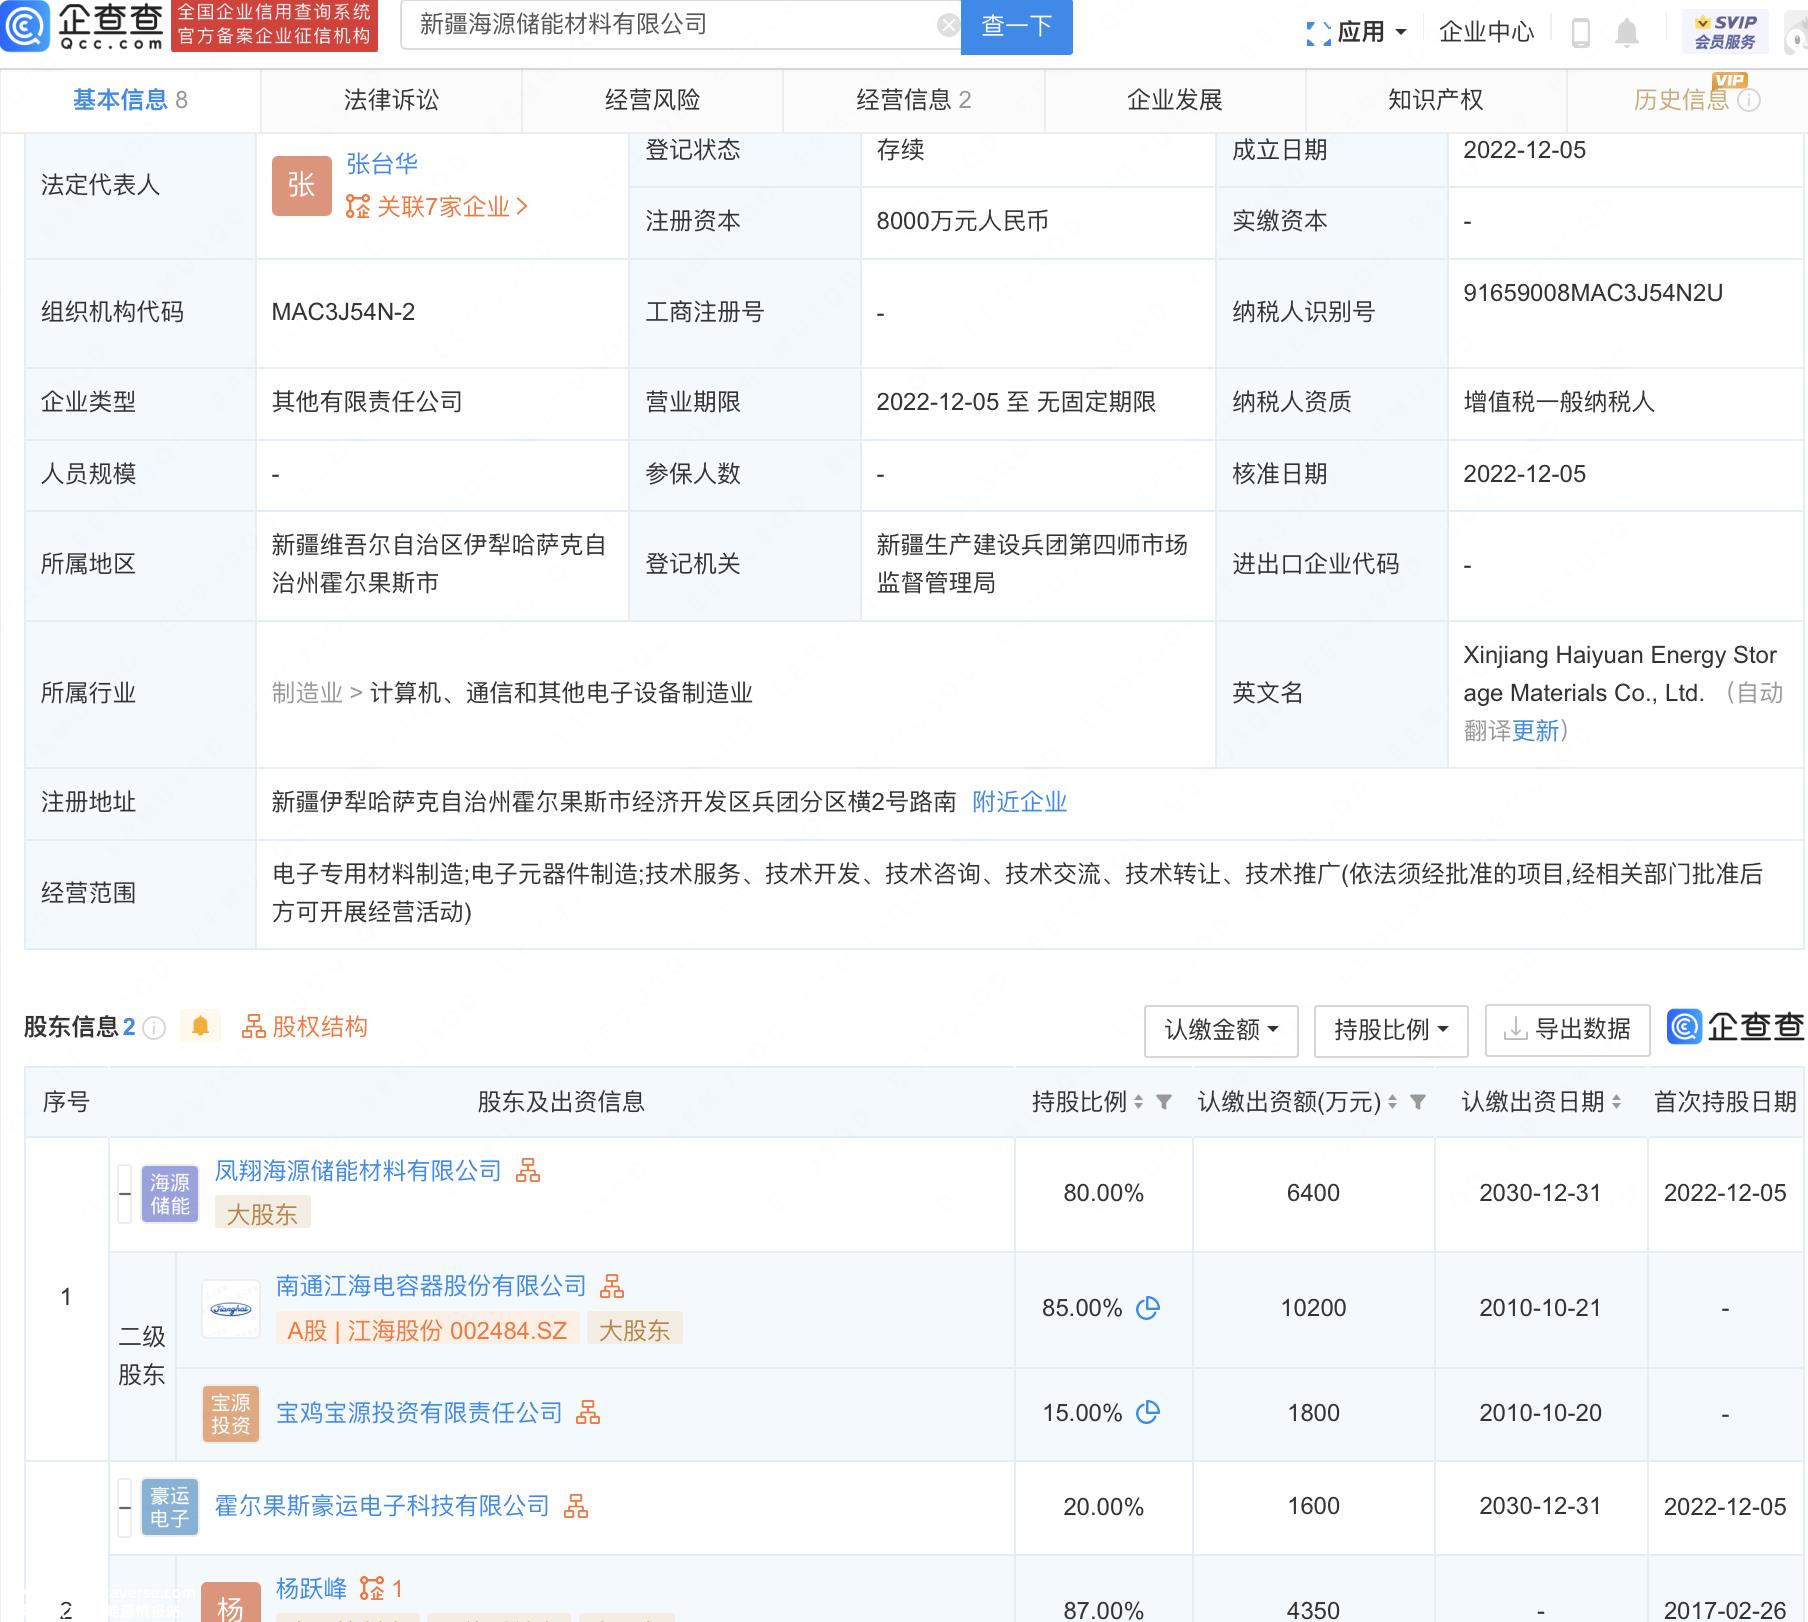Viewport: 1808px width, 1622px height.
Task: Click the Jianghai company logo thumbnail
Action: [231, 1309]
